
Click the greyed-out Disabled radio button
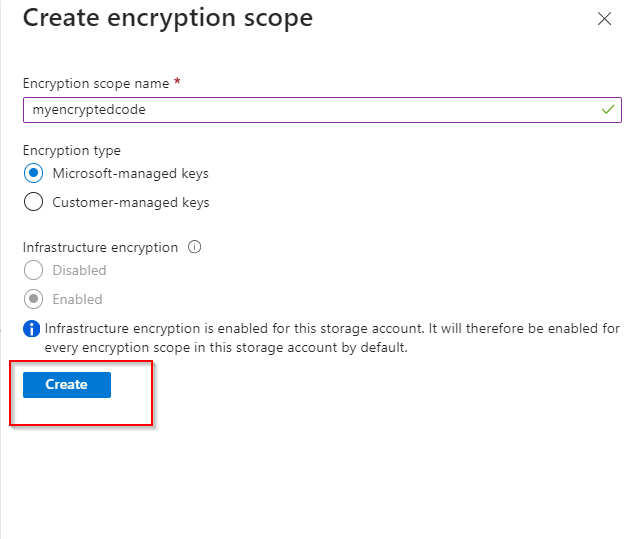click(33, 271)
